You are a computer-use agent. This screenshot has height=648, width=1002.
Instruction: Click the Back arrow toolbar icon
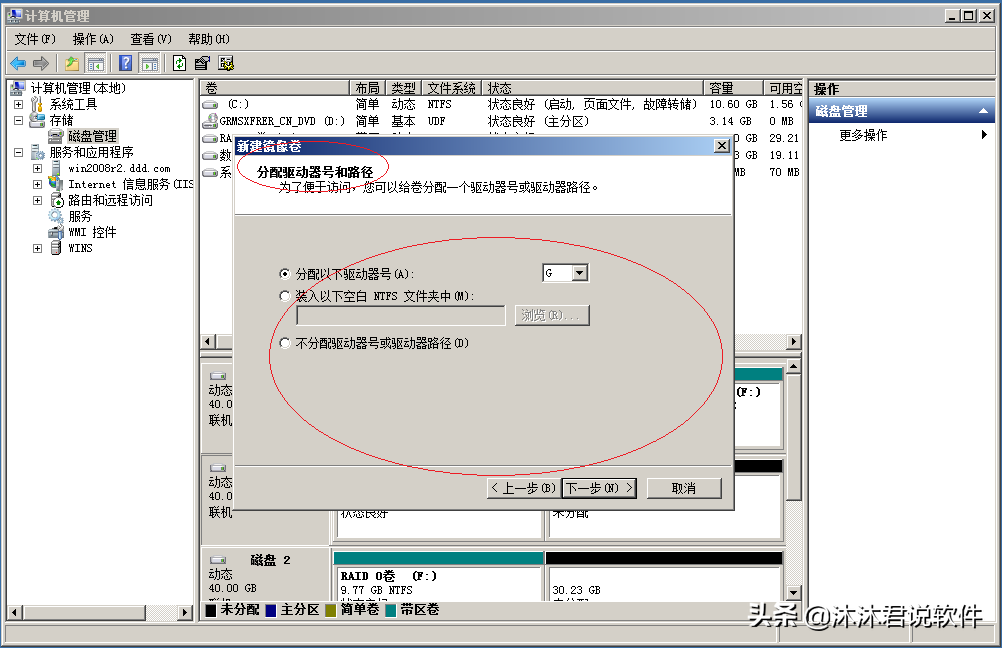click(x=18, y=63)
